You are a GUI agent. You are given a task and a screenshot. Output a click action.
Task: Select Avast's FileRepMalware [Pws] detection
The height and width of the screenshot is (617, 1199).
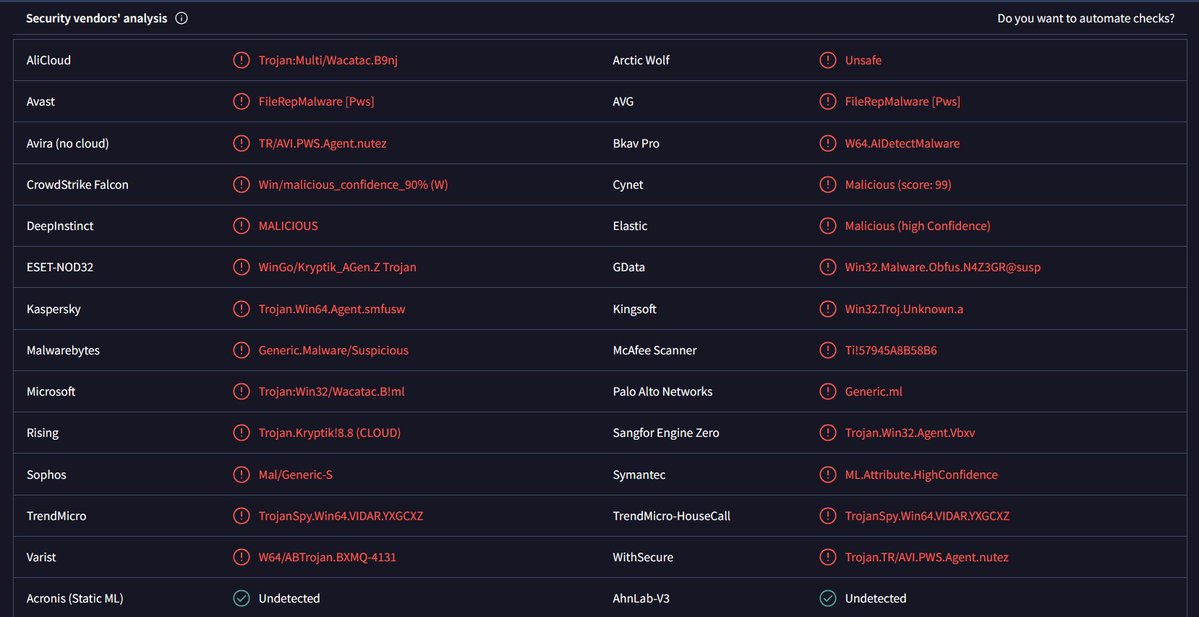point(317,101)
